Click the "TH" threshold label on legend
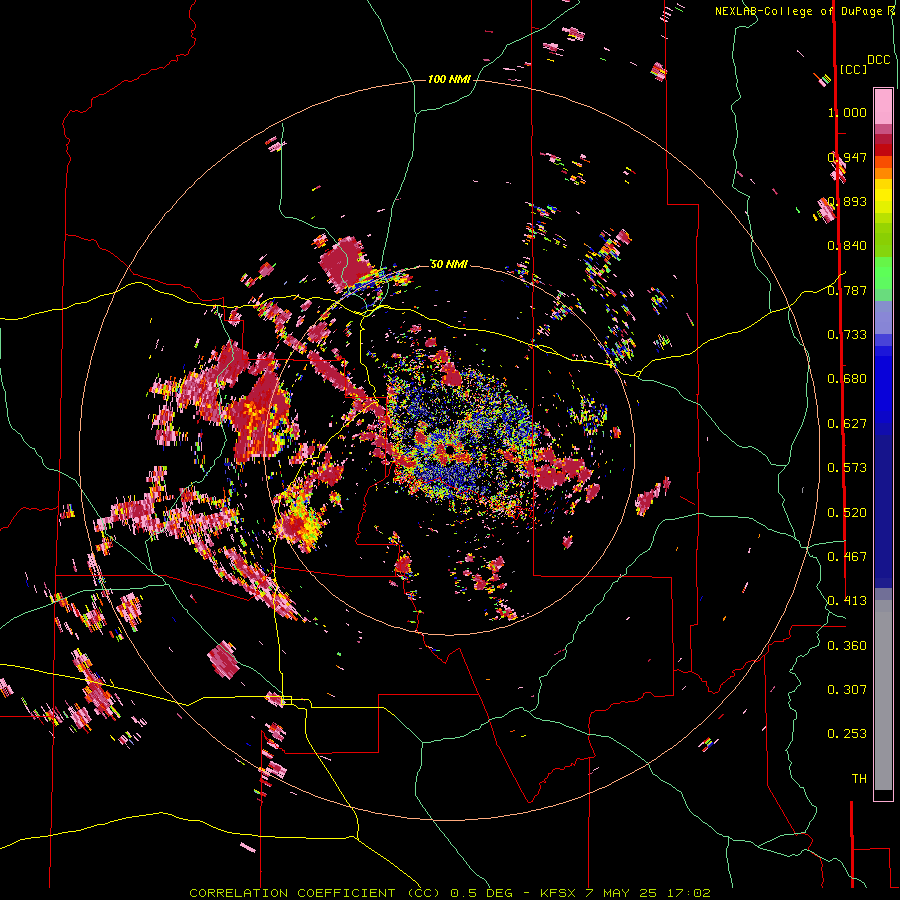The width and height of the screenshot is (900, 900). click(x=859, y=779)
